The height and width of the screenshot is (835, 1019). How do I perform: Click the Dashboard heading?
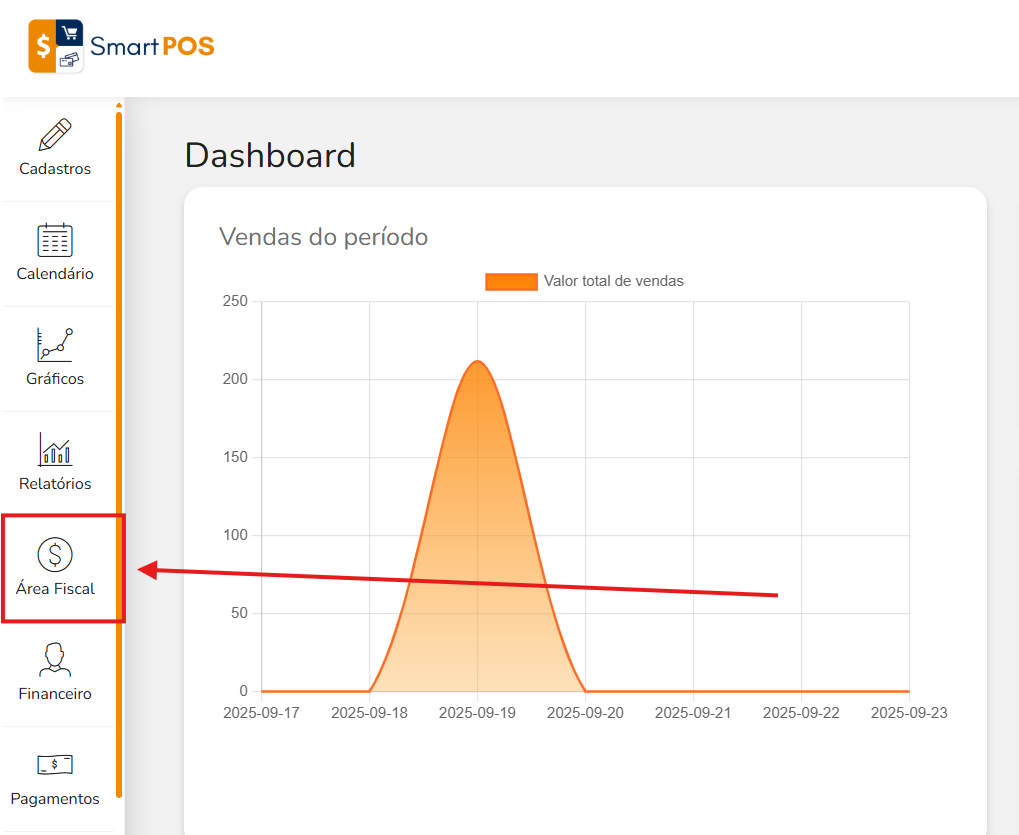pos(270,156)
